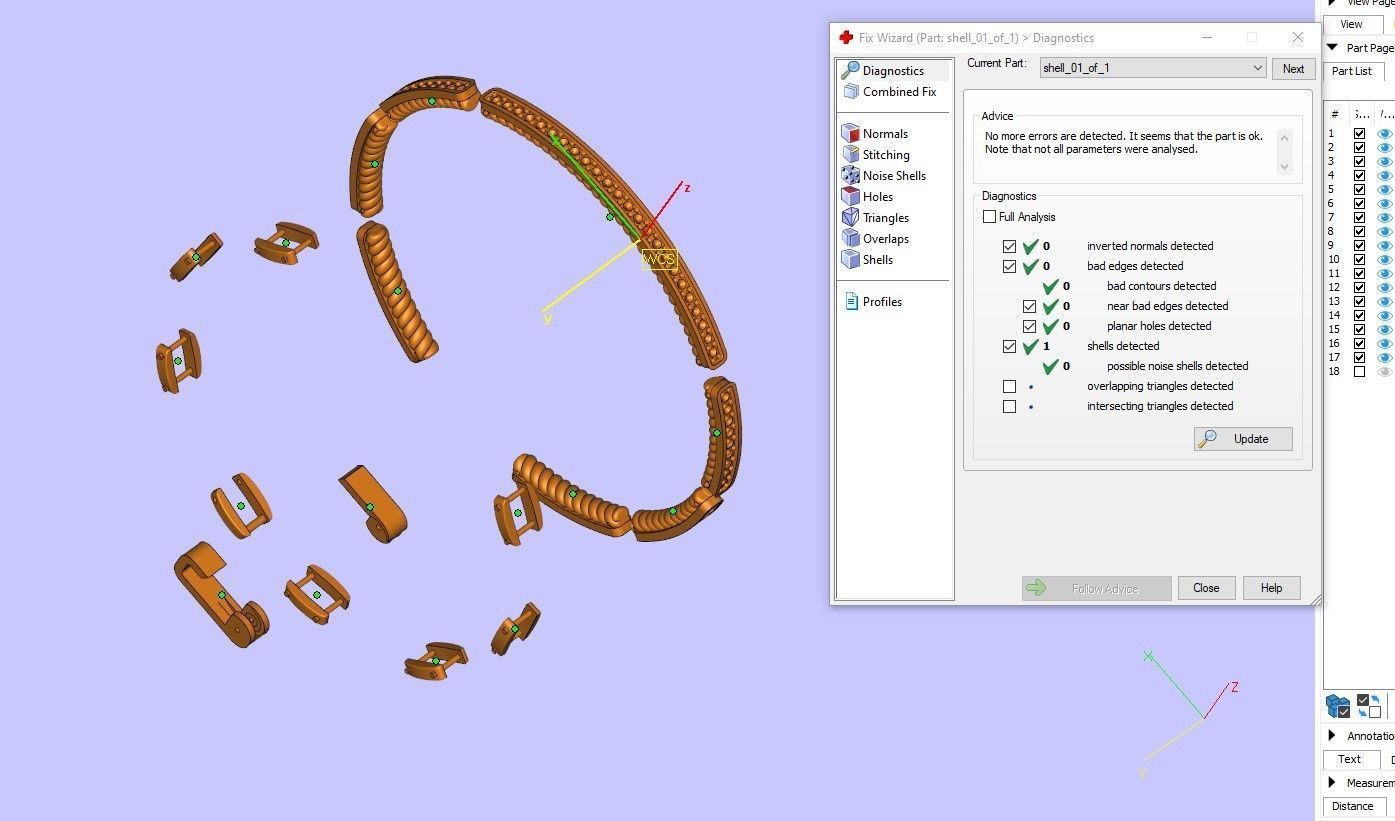Viewport: 1395px width, 821px height.
Task: Enable overlapping triangles detected checkbox
Action: [1009, 386]
